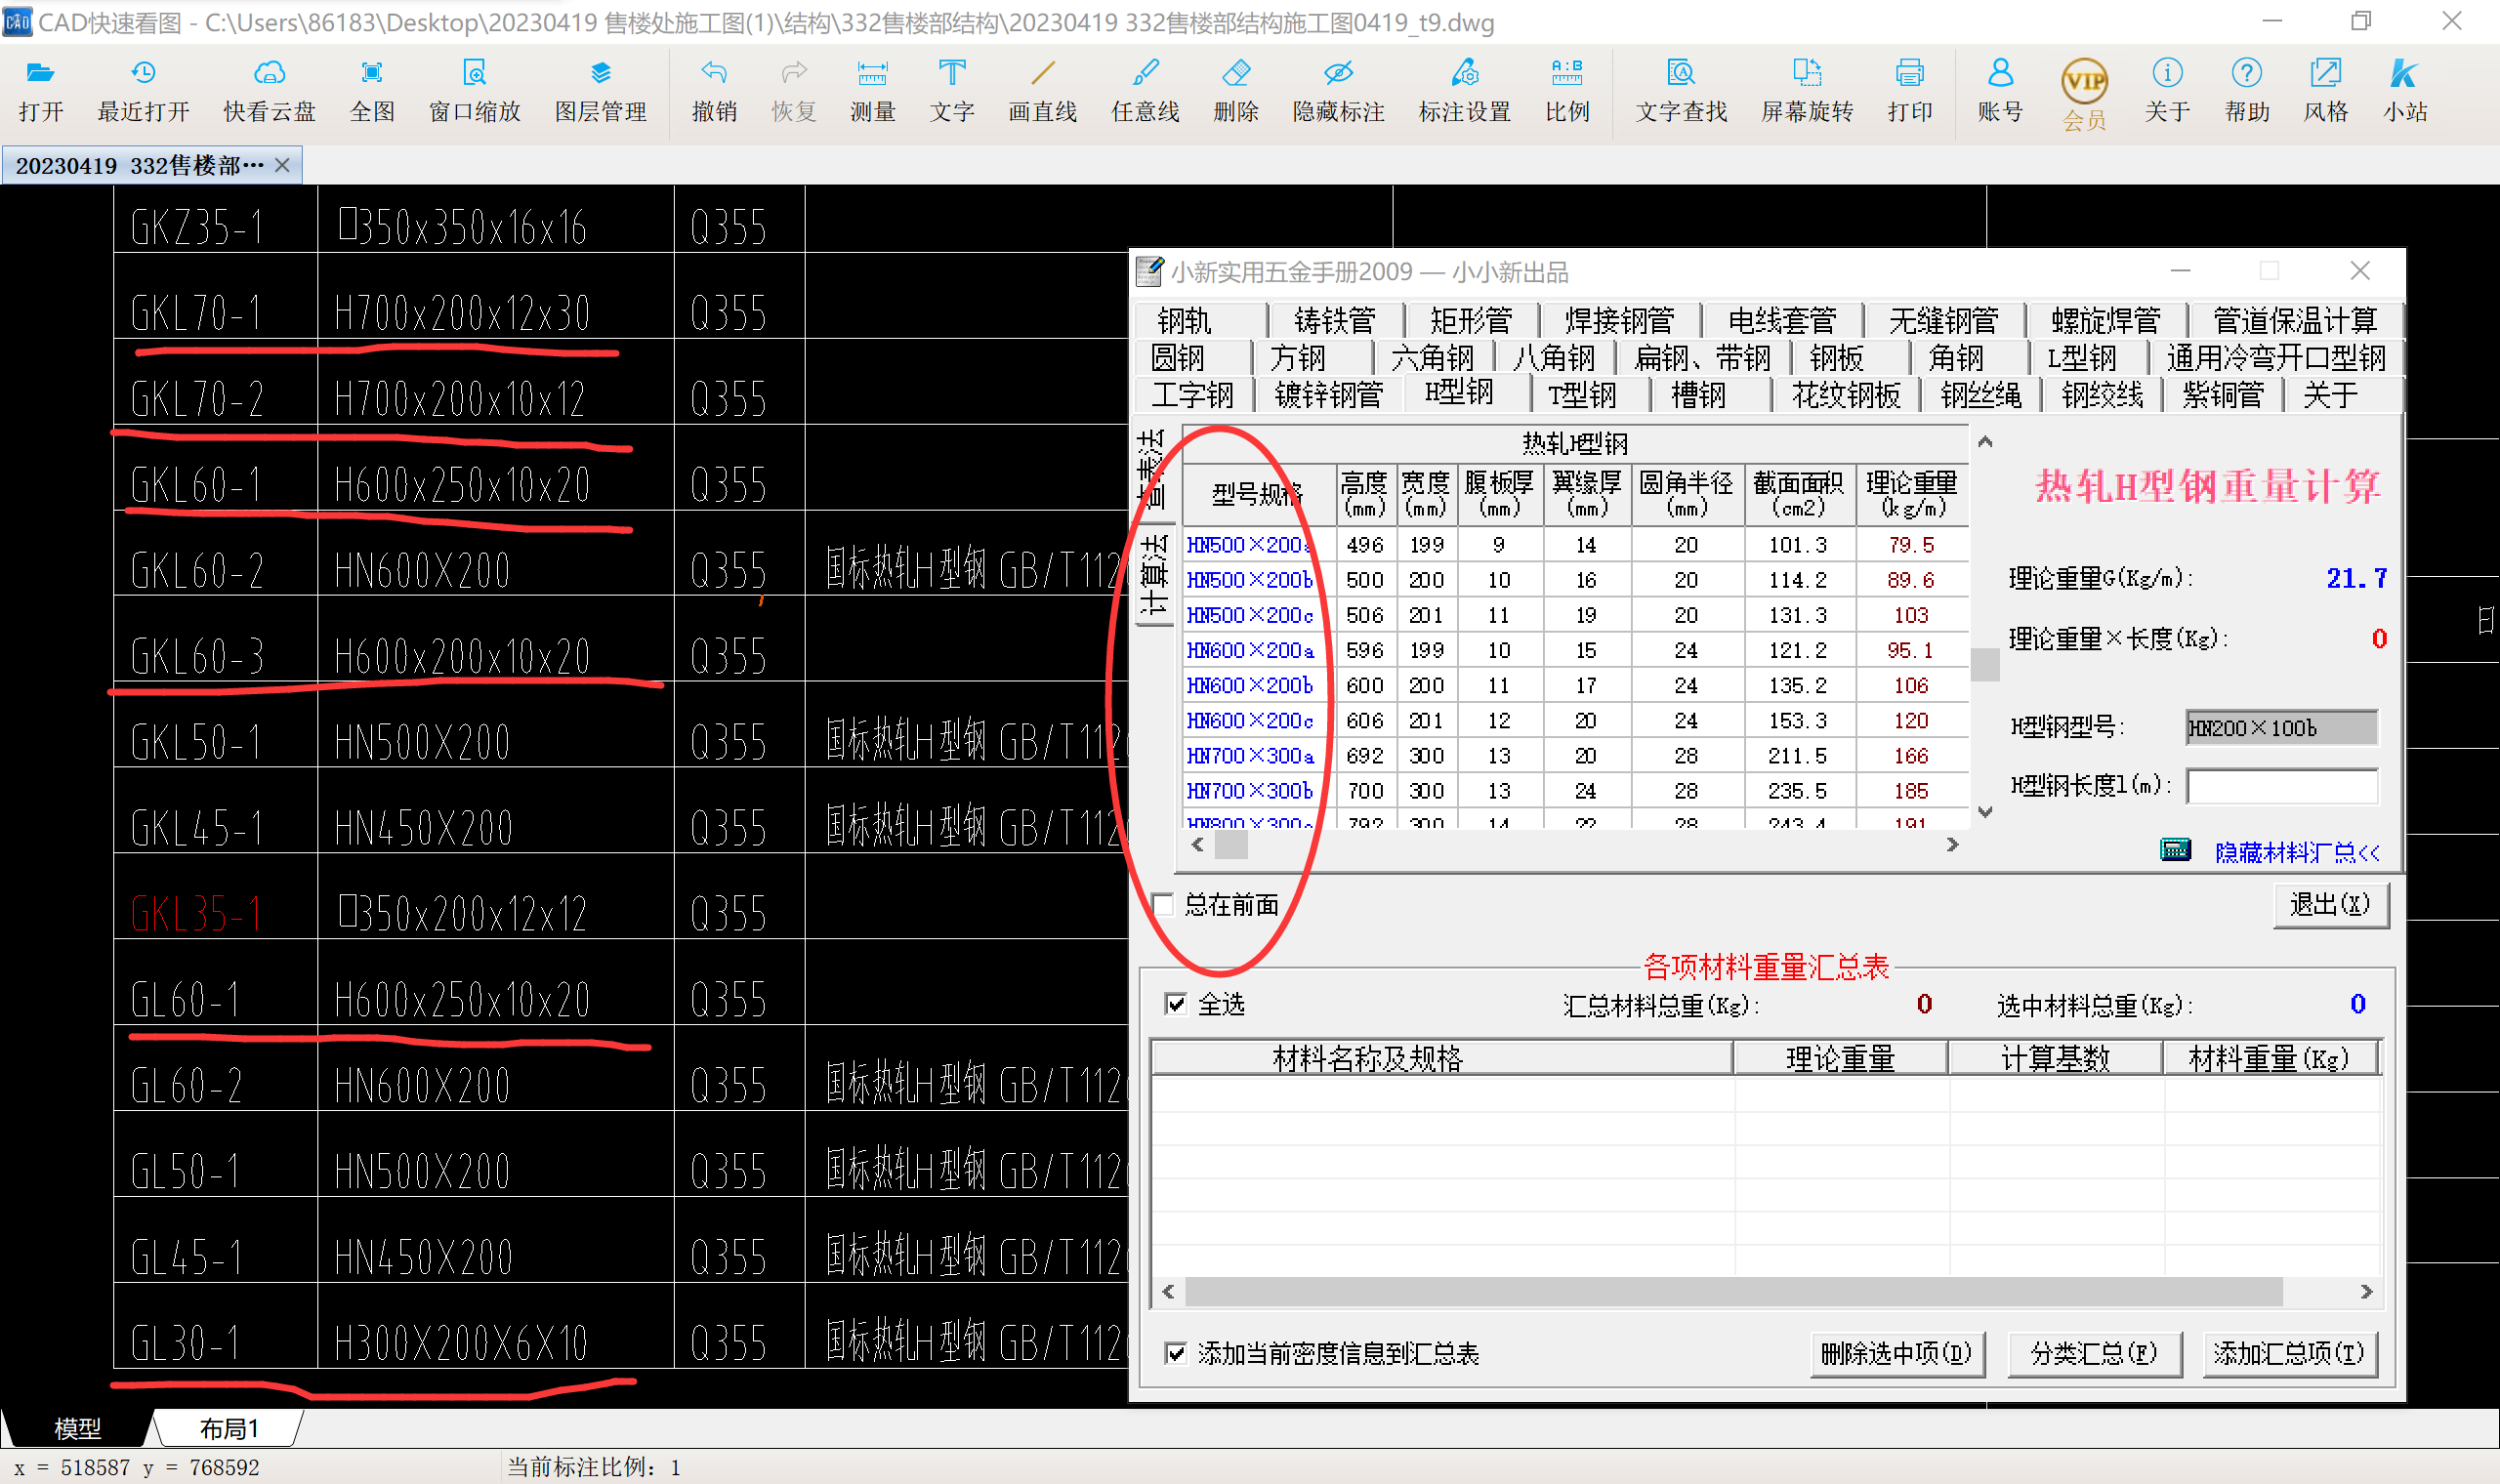Click 删除选中项(D) button
This screenshot has height=1484, width=2500.
coord(1896,1354)
